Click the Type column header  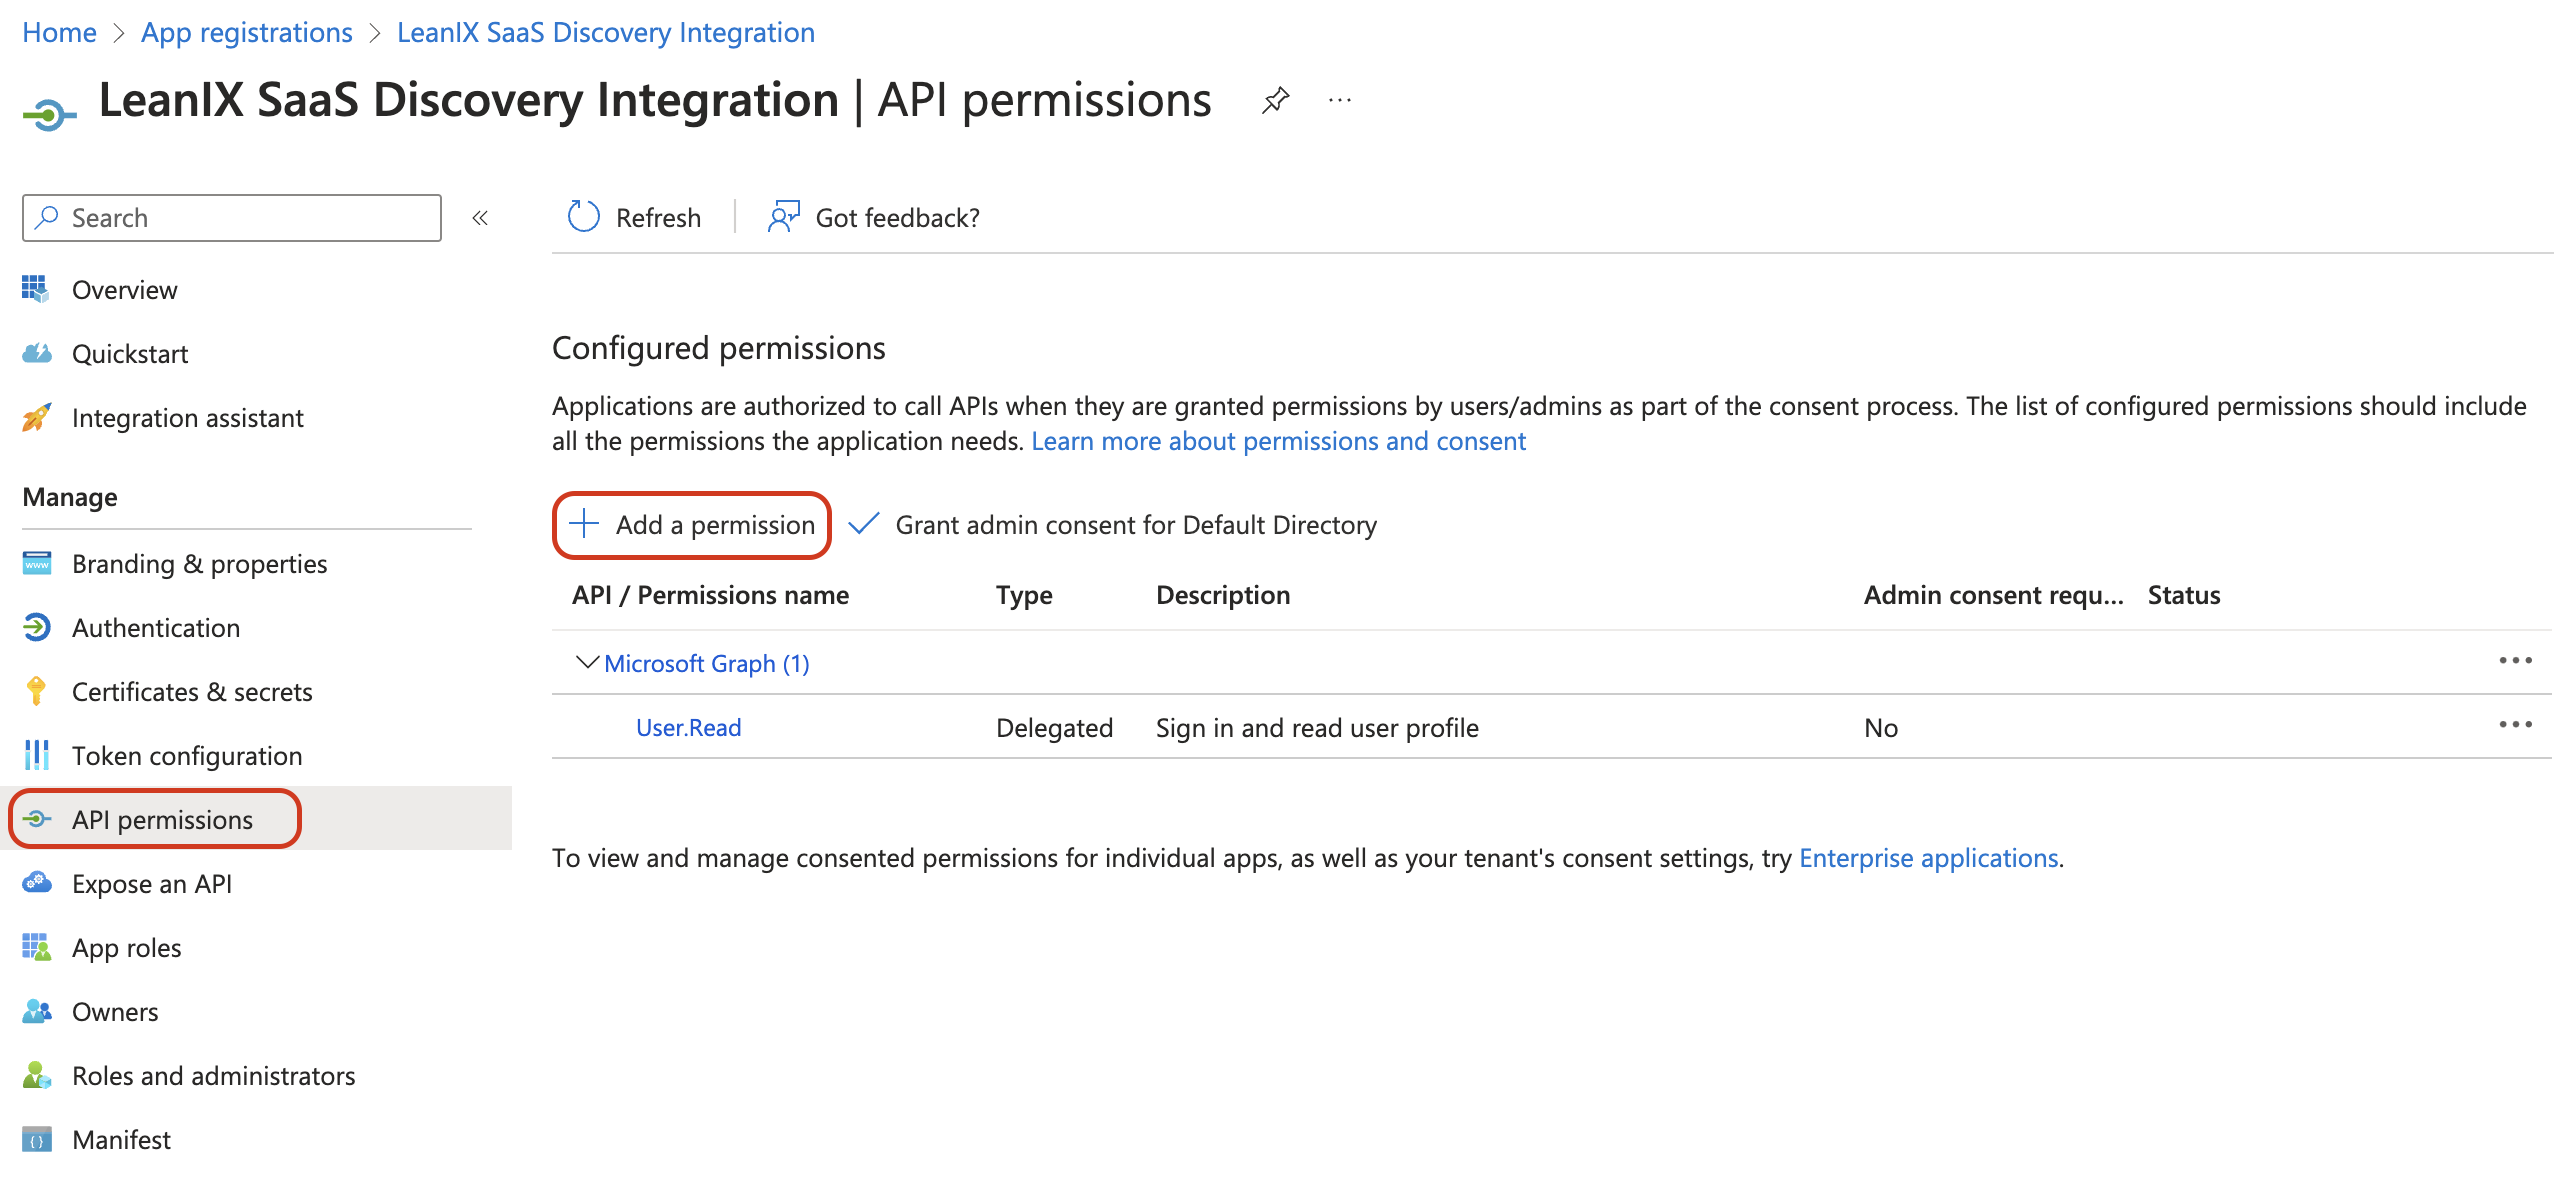coord(1024,595)
